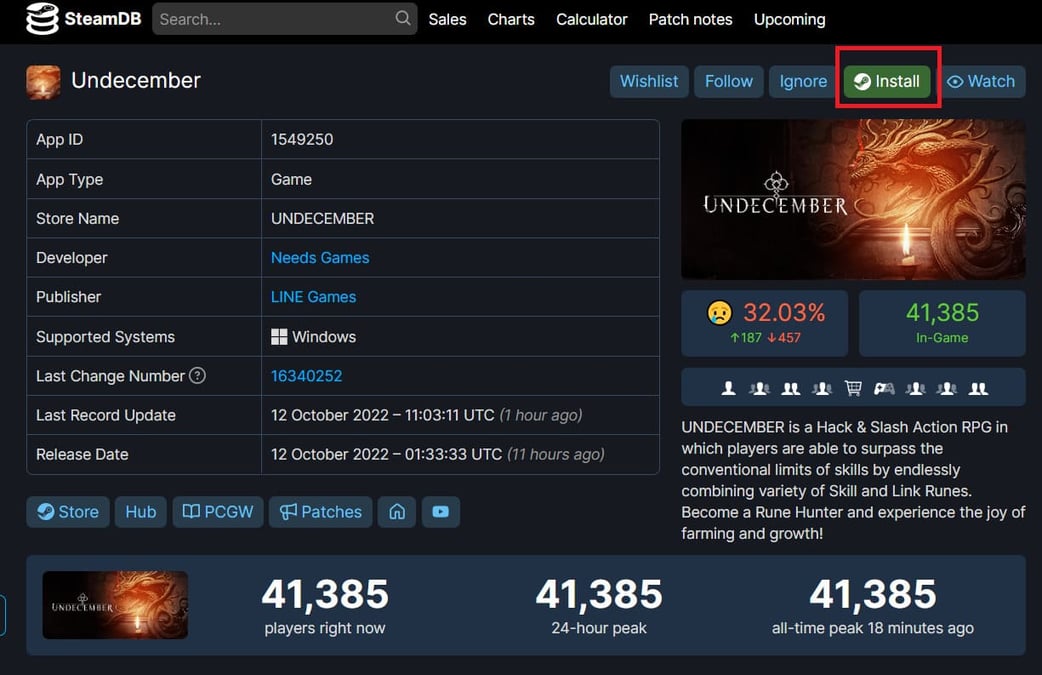
Task: Click the 24-hour peak figure
Action: tap(599, 594)
